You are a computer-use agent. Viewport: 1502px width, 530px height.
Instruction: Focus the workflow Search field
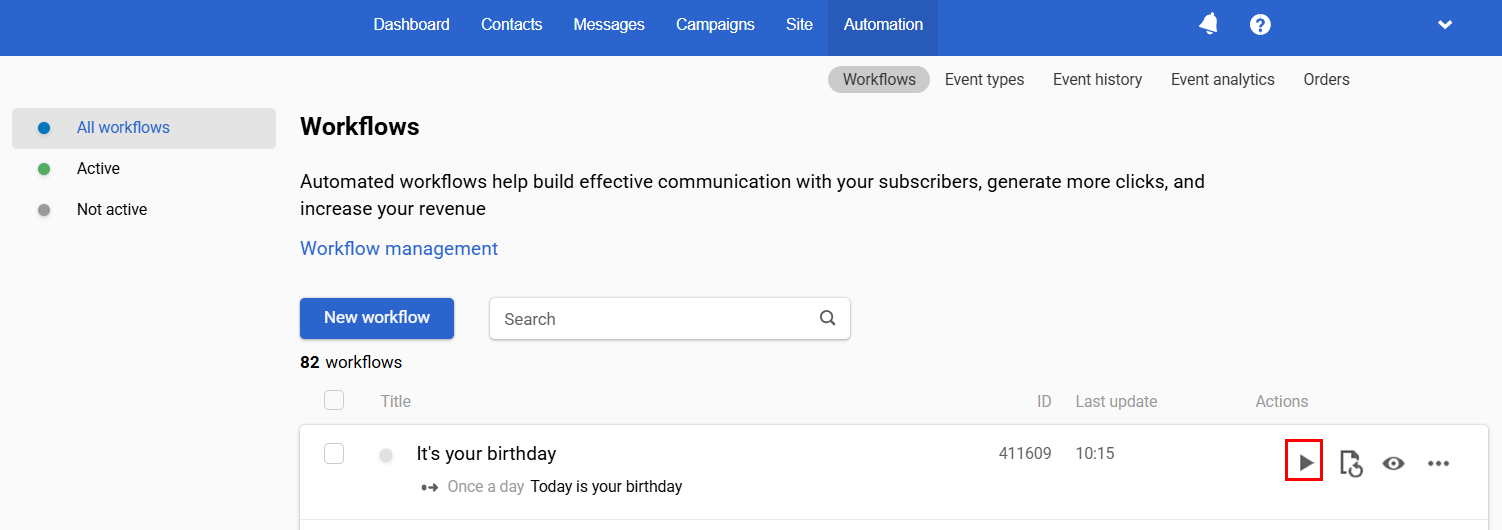click(x=655, y=319)
